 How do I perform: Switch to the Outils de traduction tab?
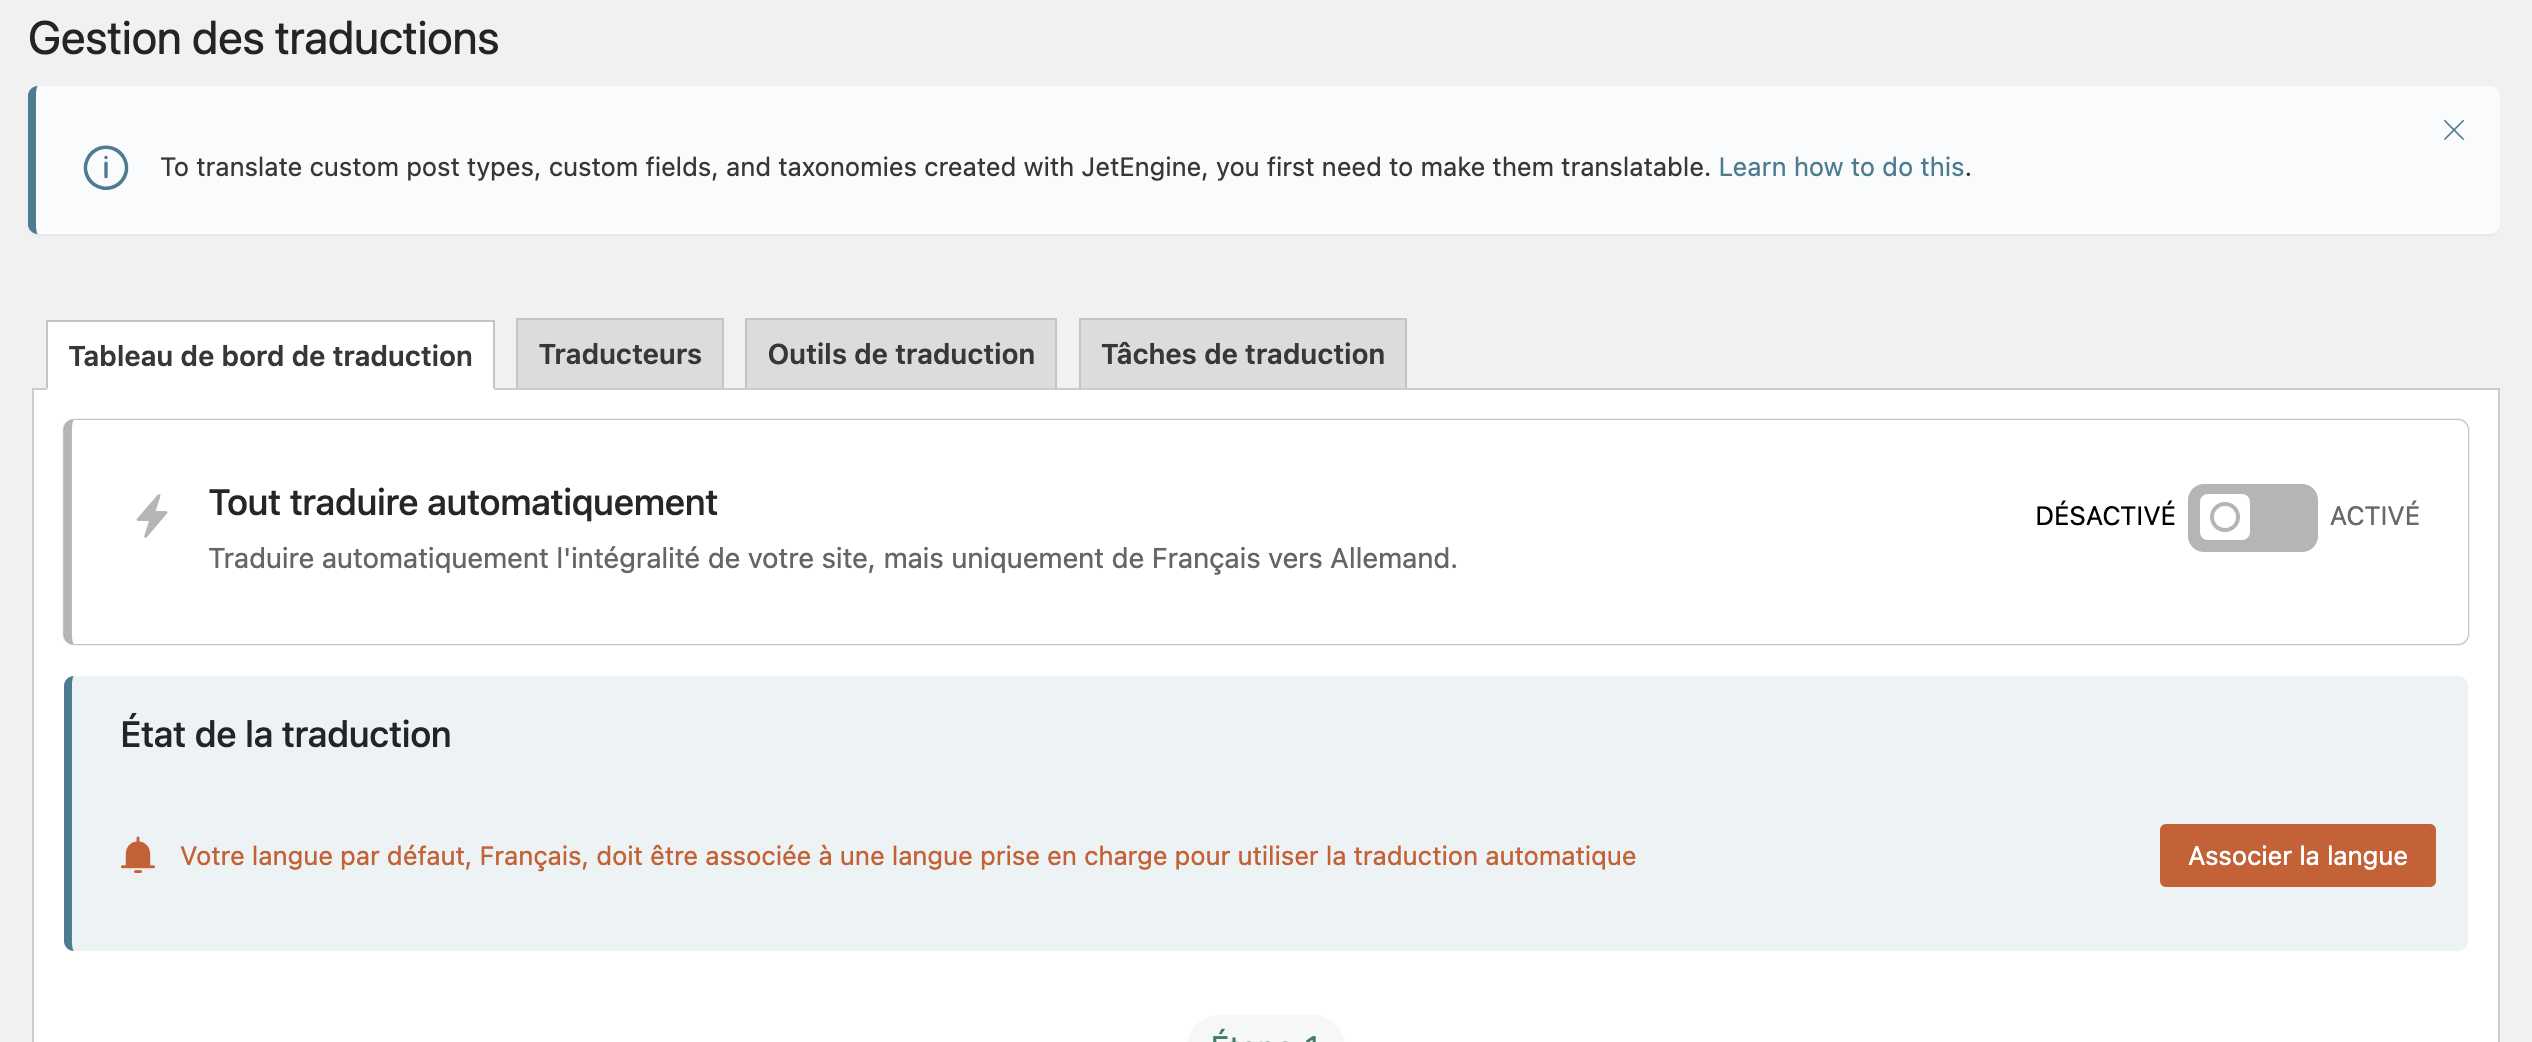click(901, 354)
